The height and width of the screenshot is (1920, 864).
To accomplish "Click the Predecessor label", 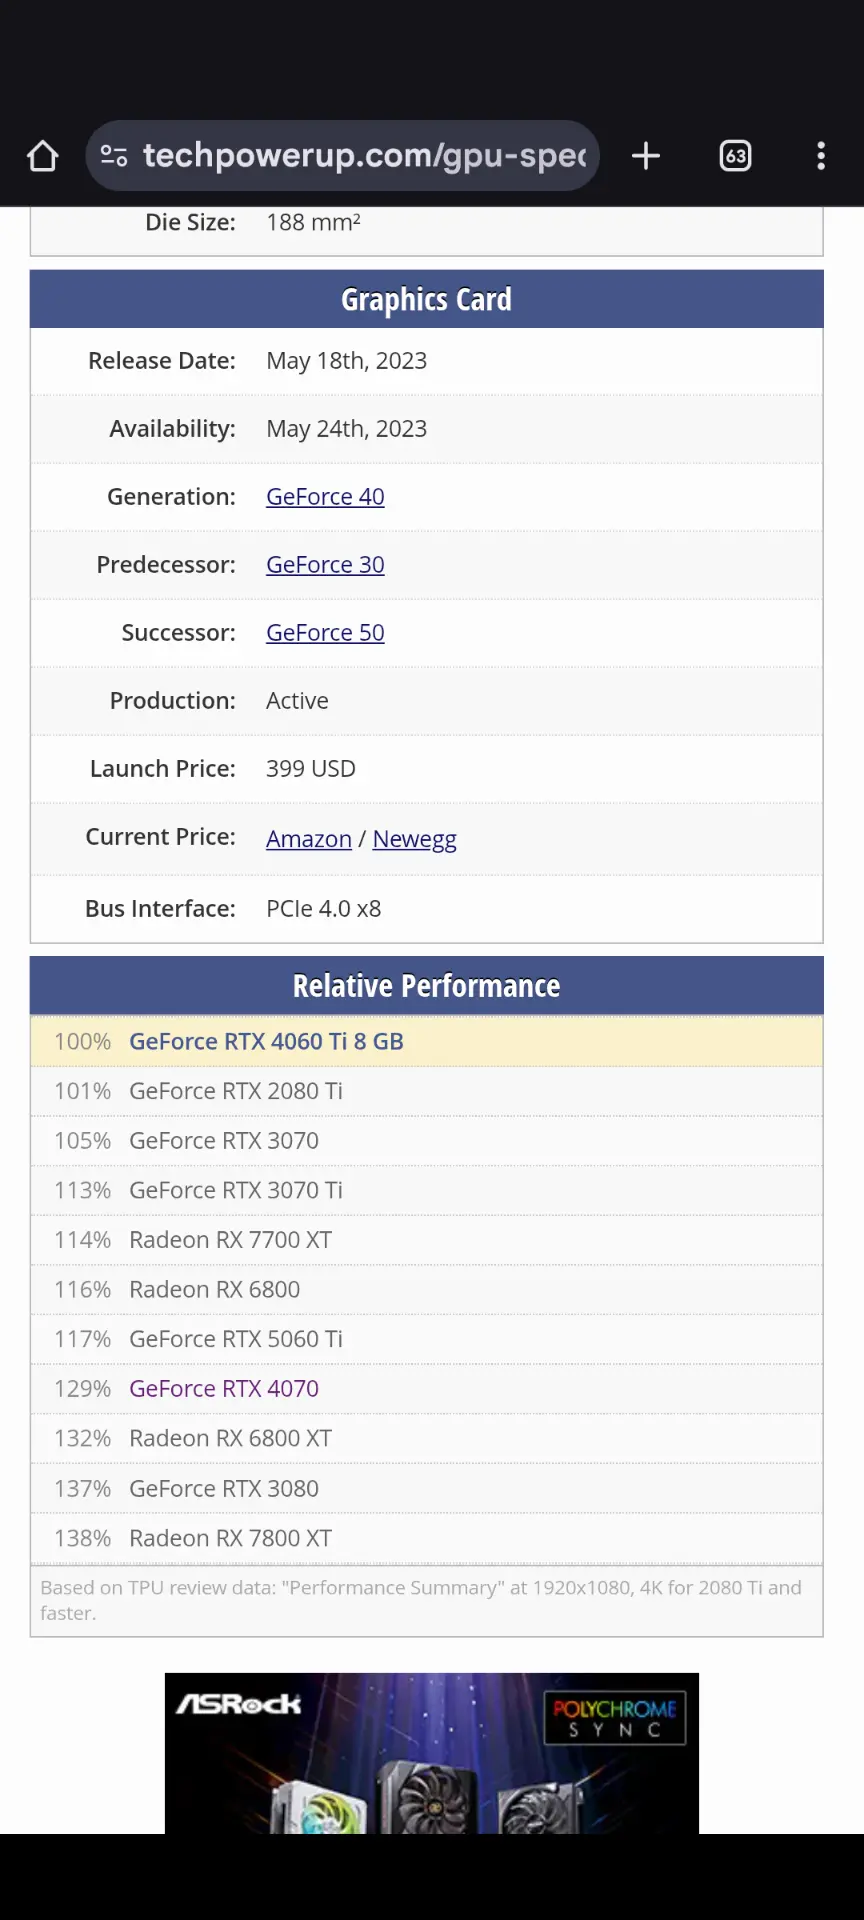I will pyautogui.click(x=166, y=565).
